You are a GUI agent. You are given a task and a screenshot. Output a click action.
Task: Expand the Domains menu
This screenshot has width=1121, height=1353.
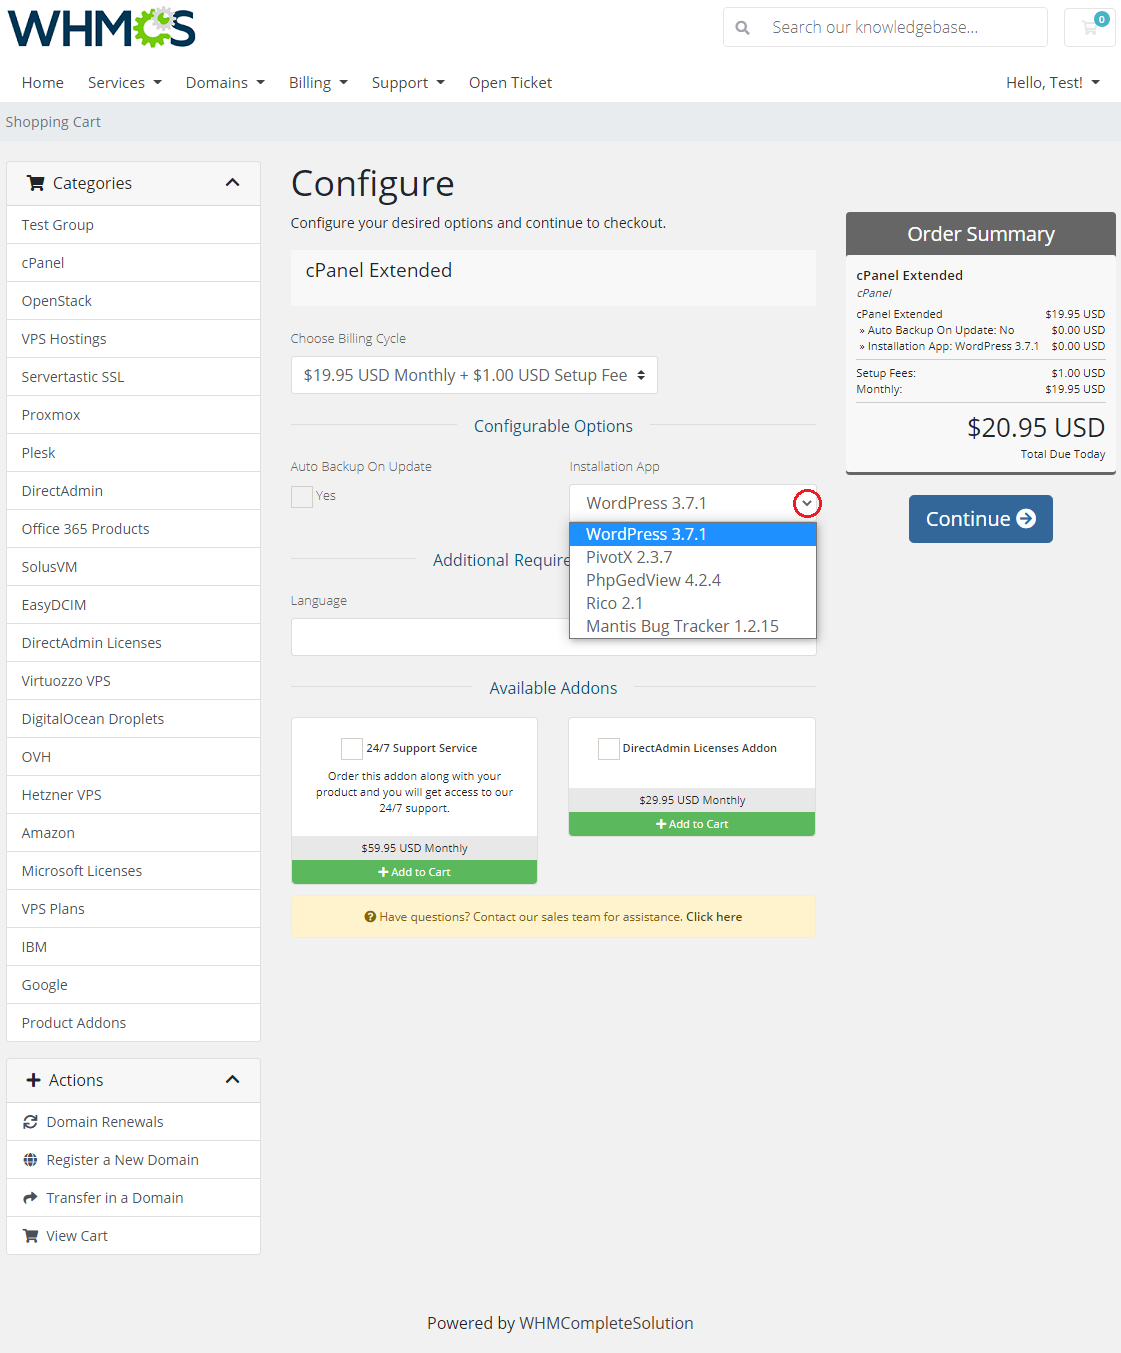225,83
